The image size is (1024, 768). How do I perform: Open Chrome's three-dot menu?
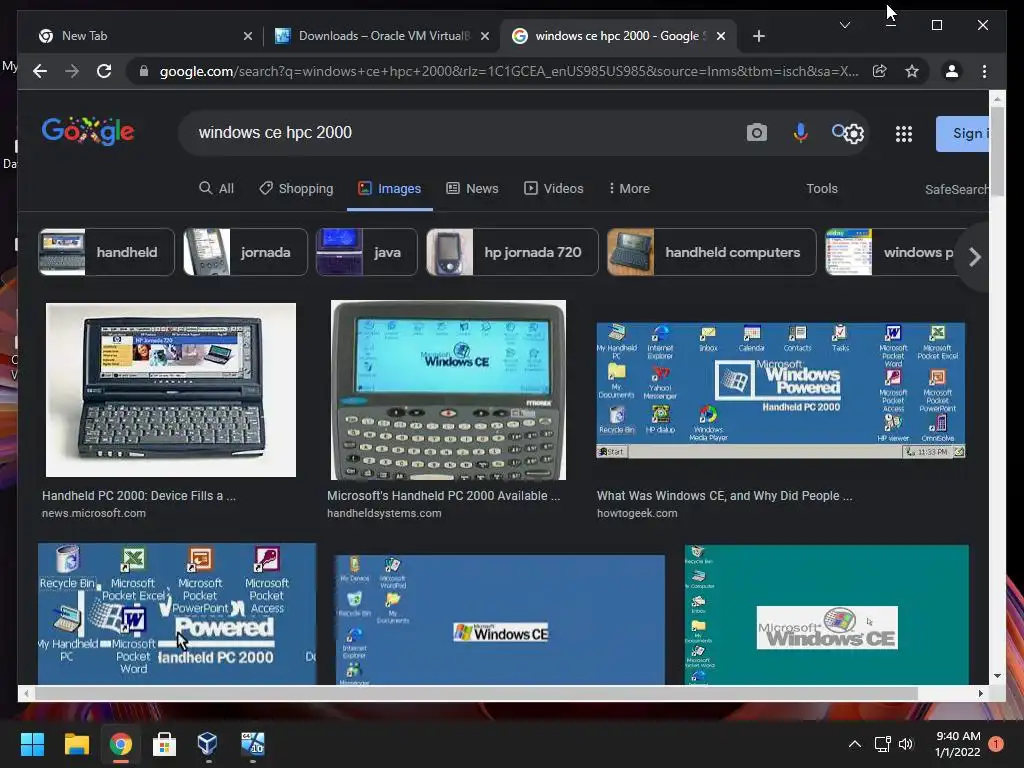(x=984, y=71)
